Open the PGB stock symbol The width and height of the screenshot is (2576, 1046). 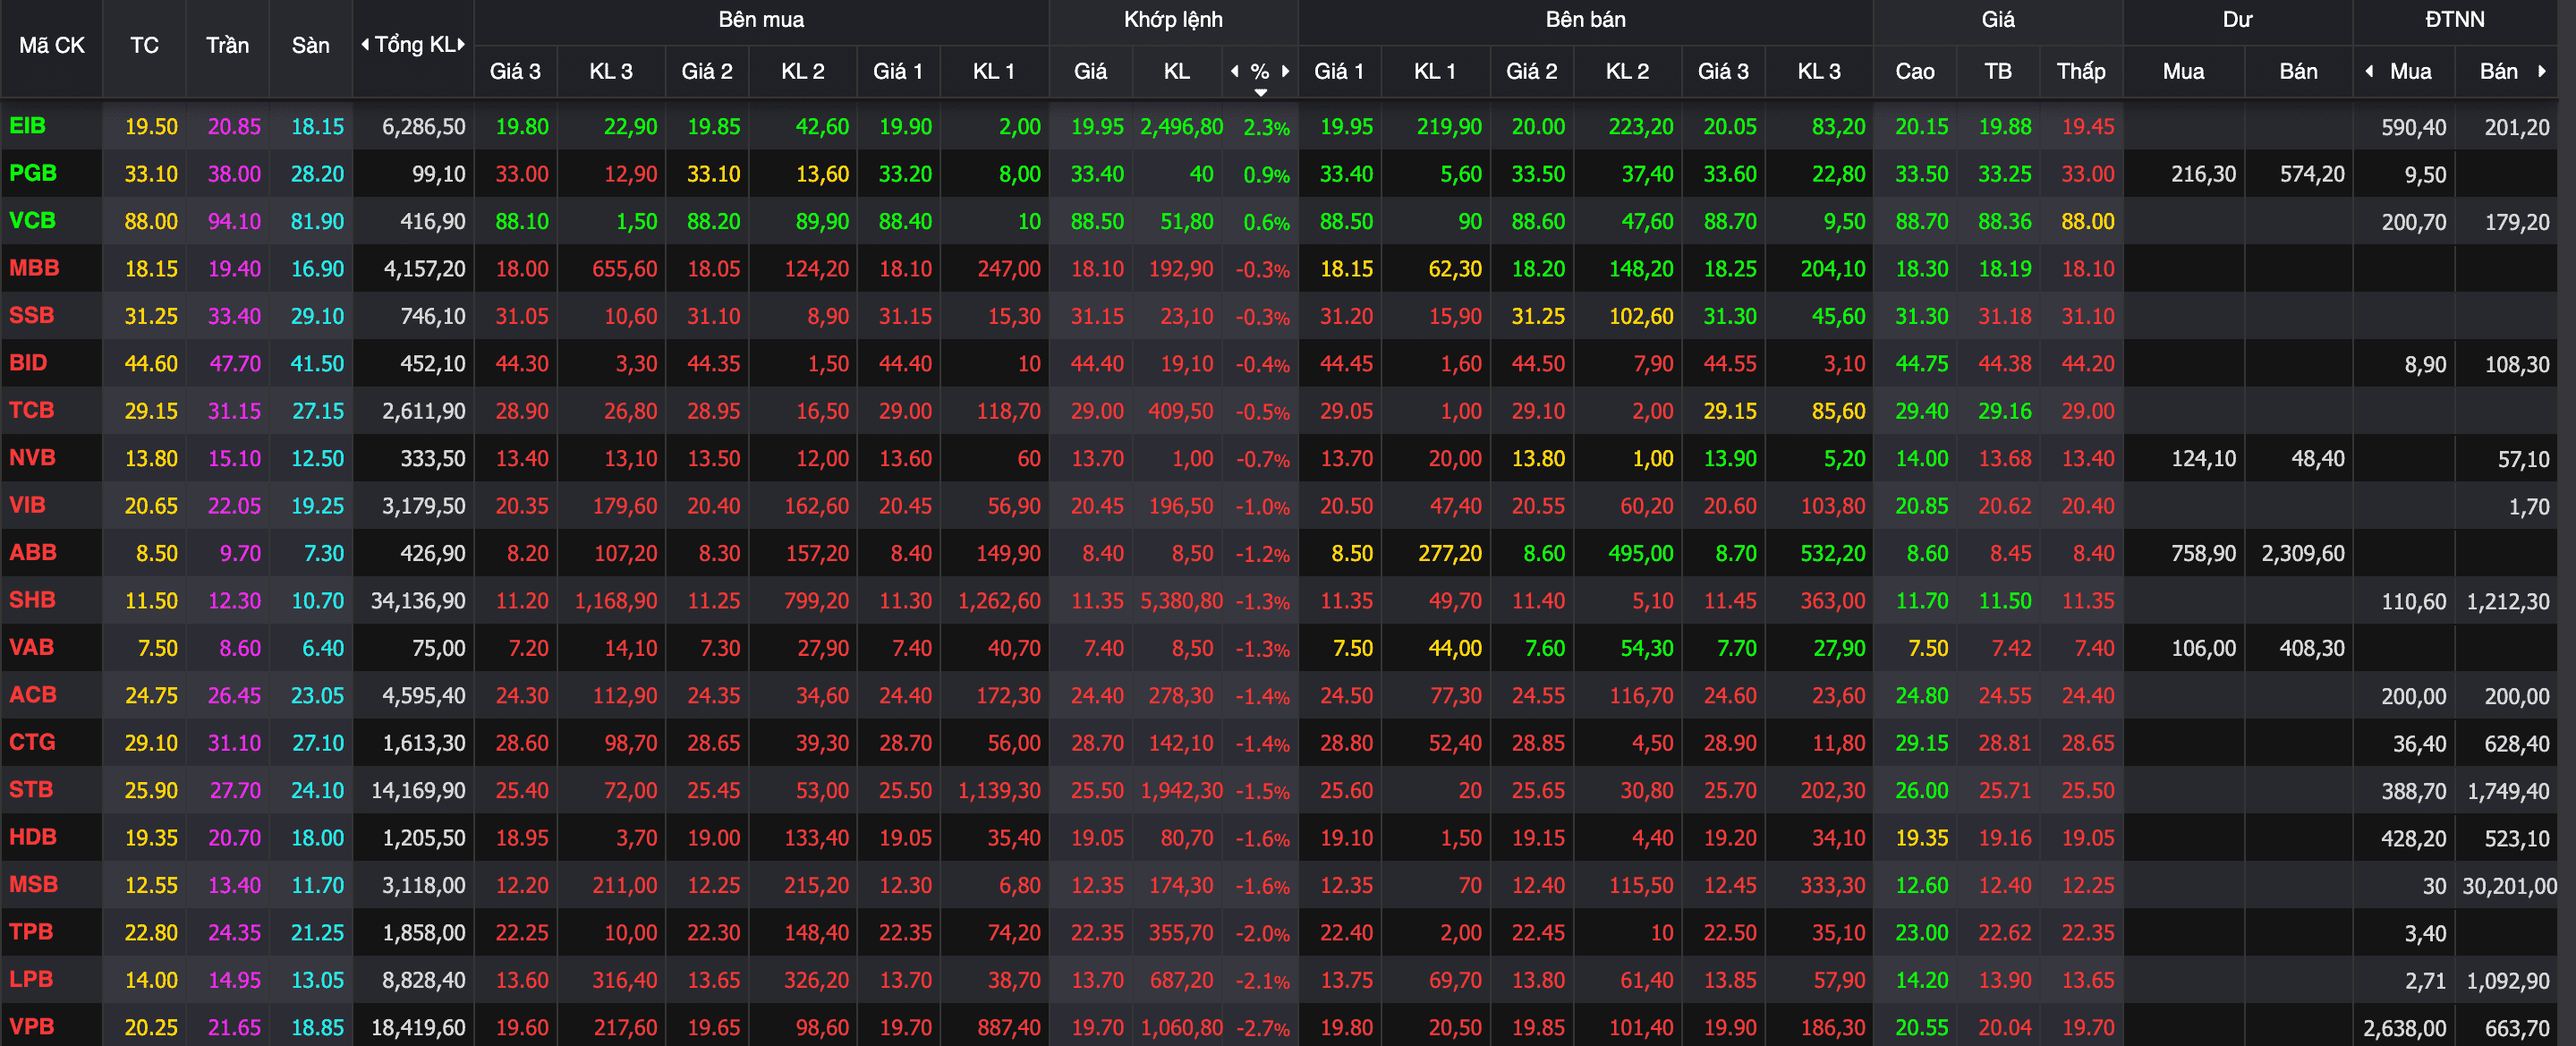click(x=33, y=173)
